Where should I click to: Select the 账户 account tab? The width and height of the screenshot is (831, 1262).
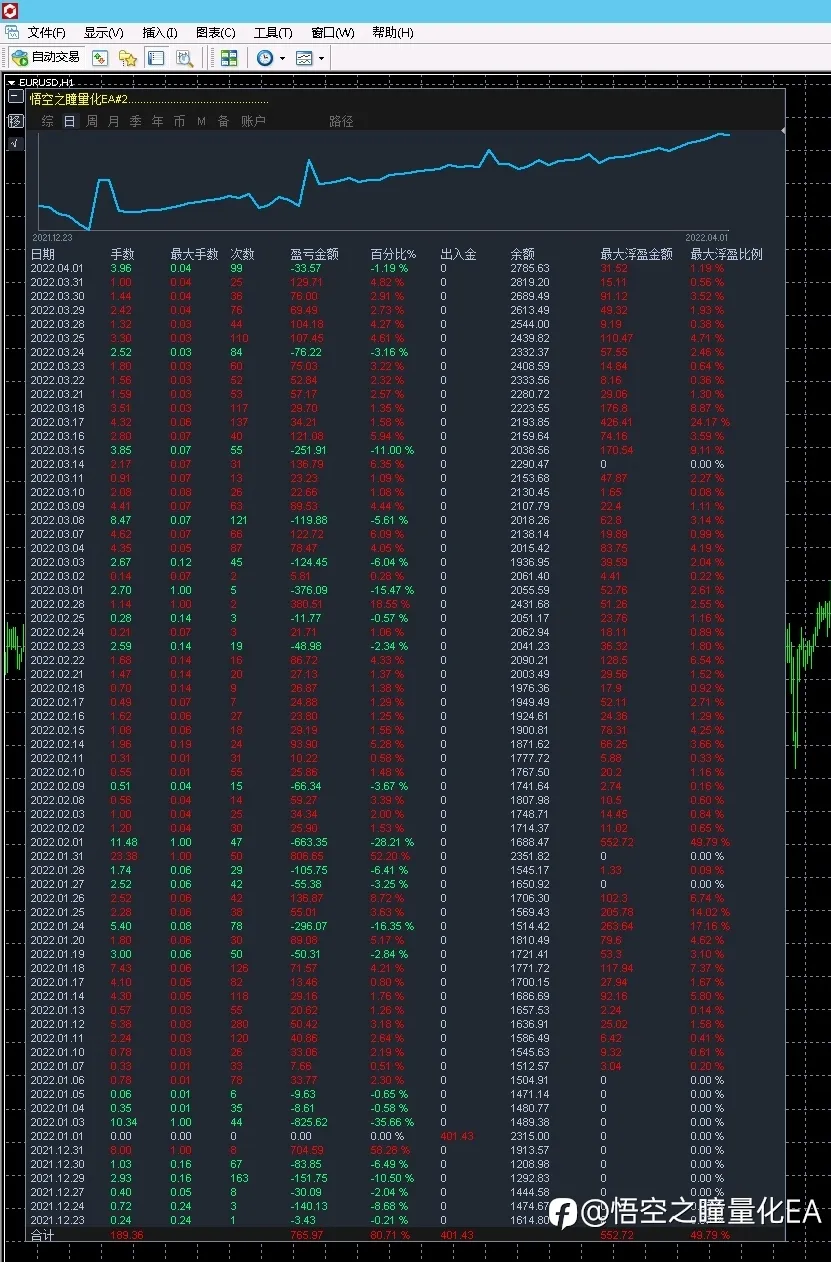(253, 121)
